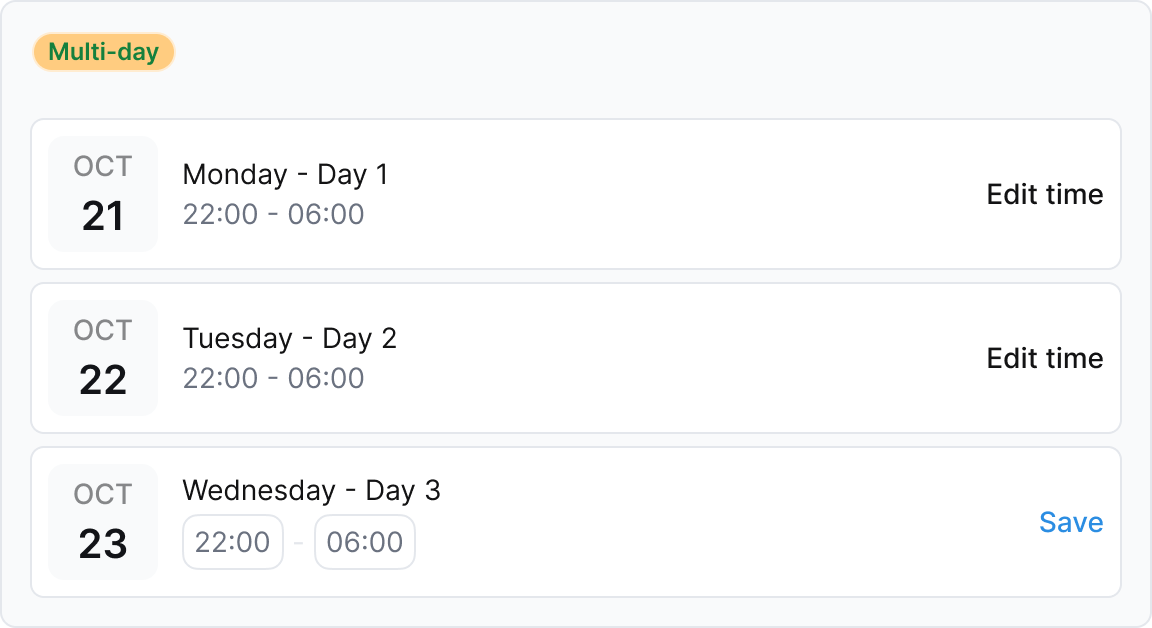Save Wednesday's edited schedule times

click(x=1071, y=522)
